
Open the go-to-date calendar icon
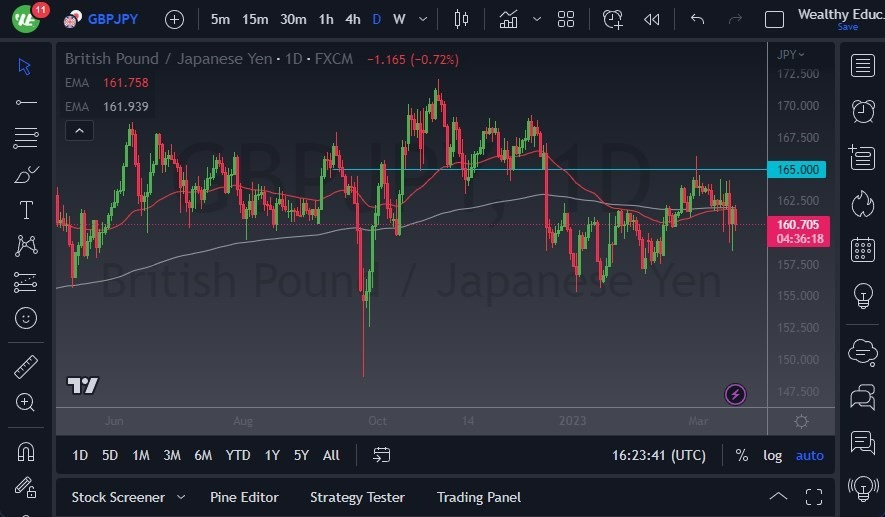(x=382, y=455)
